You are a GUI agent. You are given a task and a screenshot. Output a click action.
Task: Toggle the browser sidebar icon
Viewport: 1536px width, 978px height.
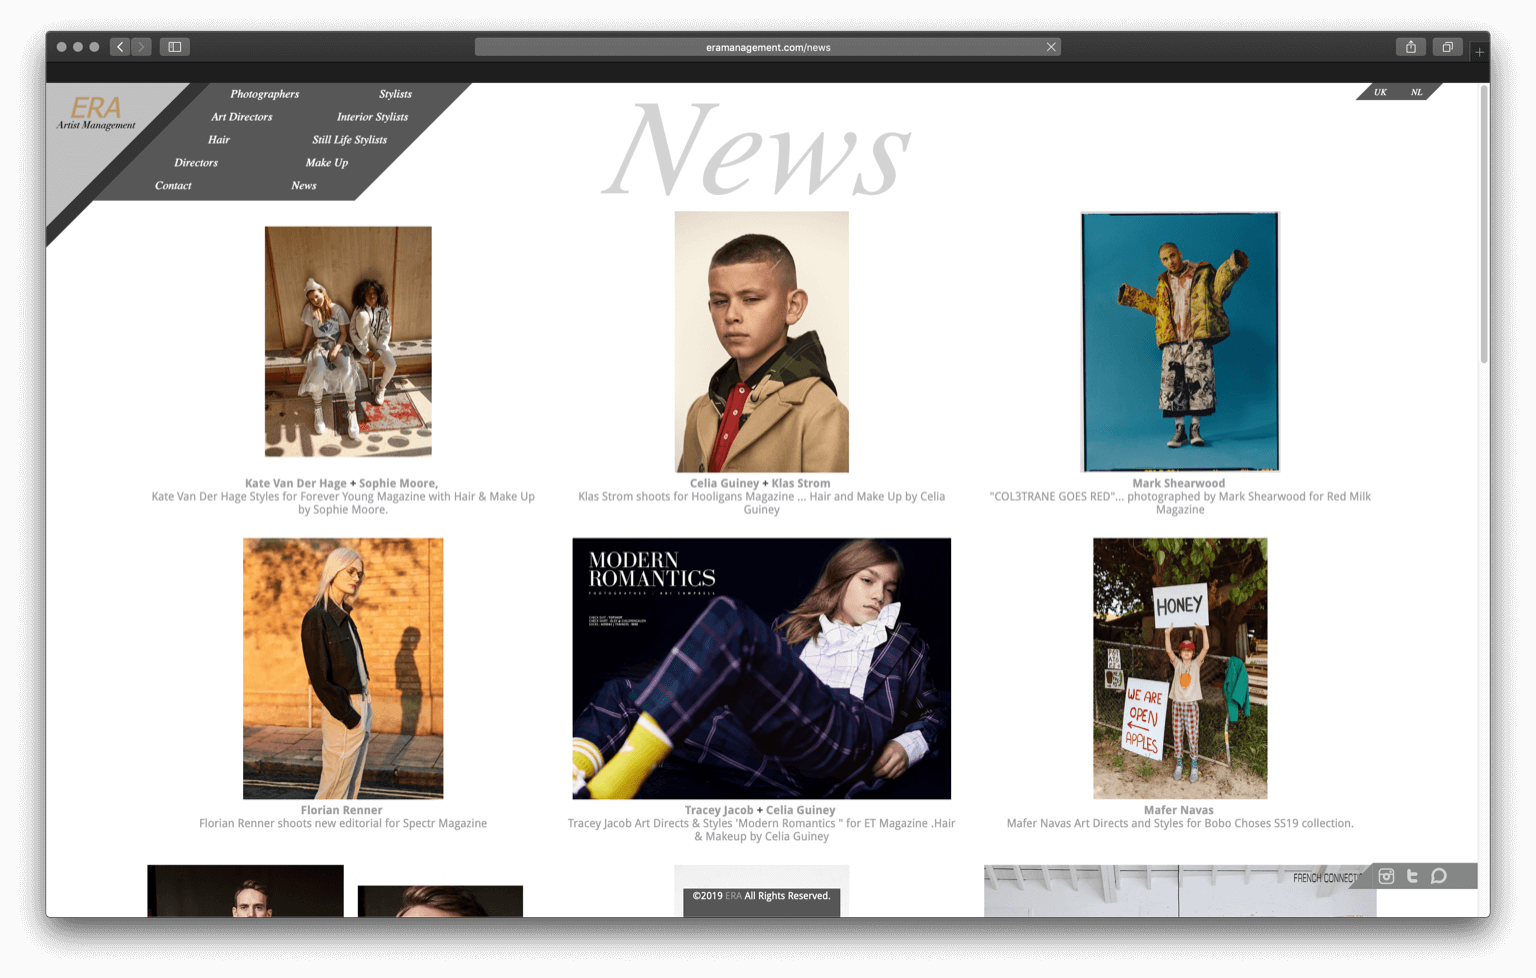point(175,47)
